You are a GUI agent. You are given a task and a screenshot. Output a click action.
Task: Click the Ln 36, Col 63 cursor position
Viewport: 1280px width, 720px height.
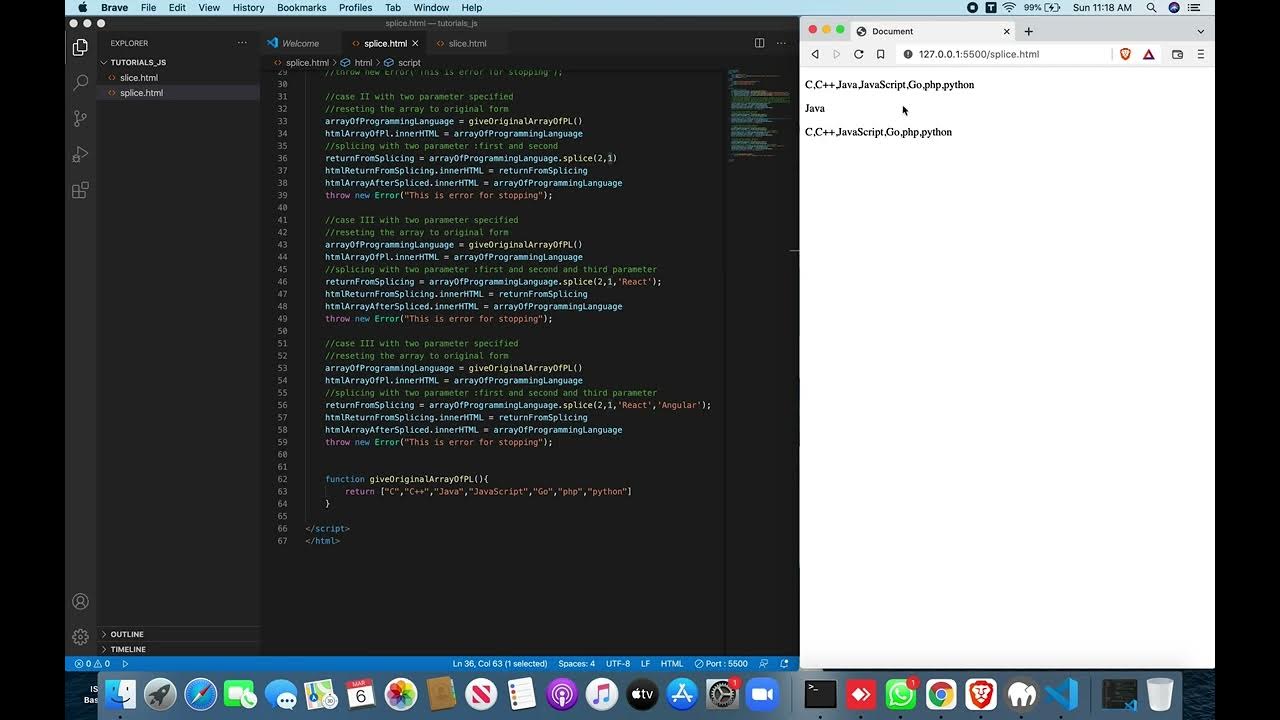click(x=500, y=663)
